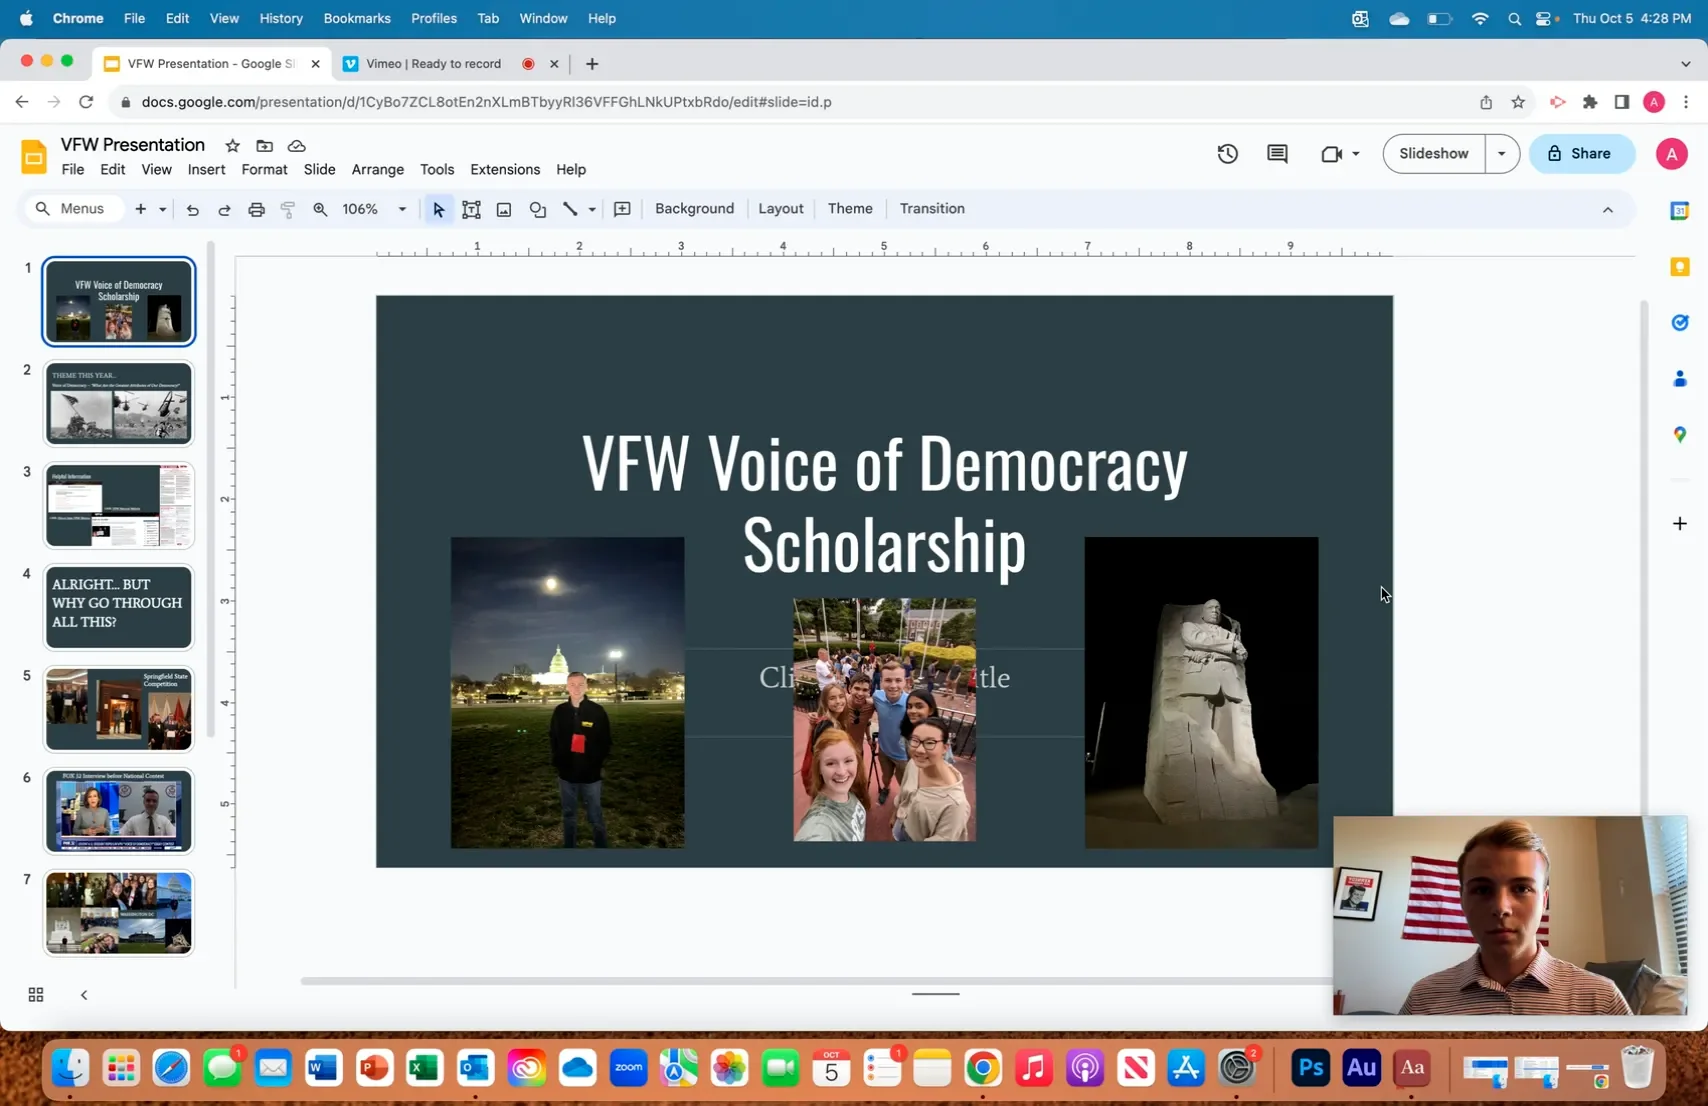Open the File menu in Slides

(x=73, y=170)
